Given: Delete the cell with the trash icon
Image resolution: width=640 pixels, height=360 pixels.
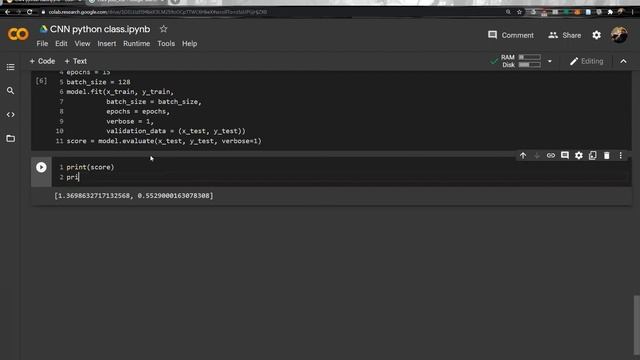Looking at the screenshot, I should tap(607, 156).
